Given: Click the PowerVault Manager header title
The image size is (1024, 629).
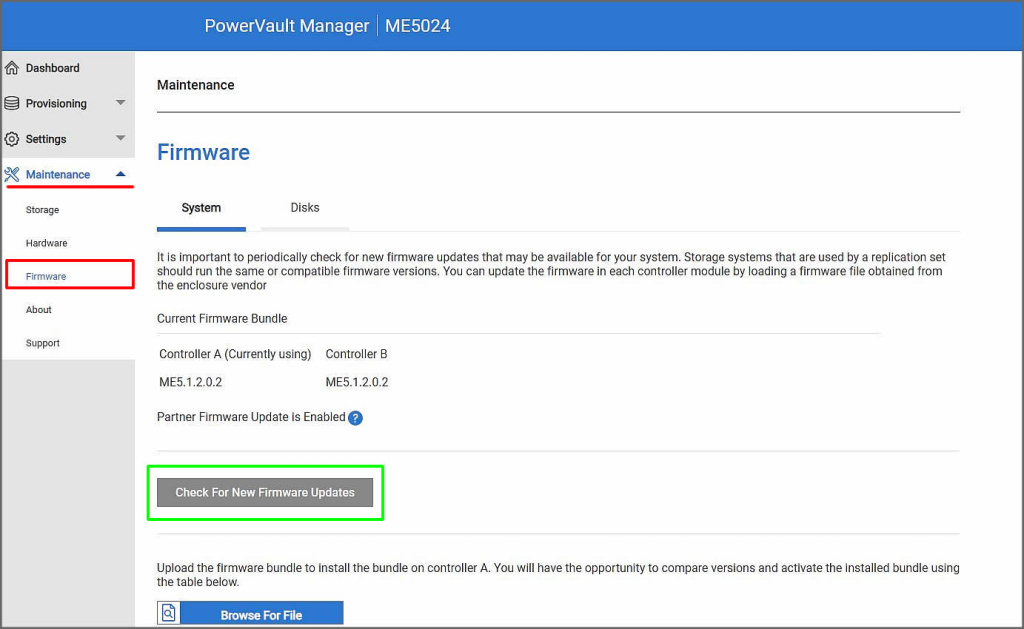Looking at the screenshot, I should pyautogui.click(x=287, y=26).
